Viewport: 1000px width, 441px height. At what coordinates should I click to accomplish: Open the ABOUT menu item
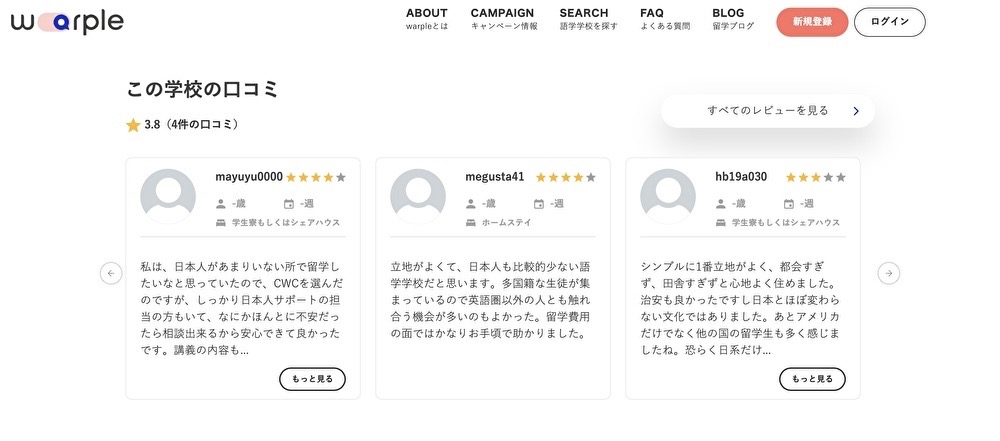(x=427, y=19)
